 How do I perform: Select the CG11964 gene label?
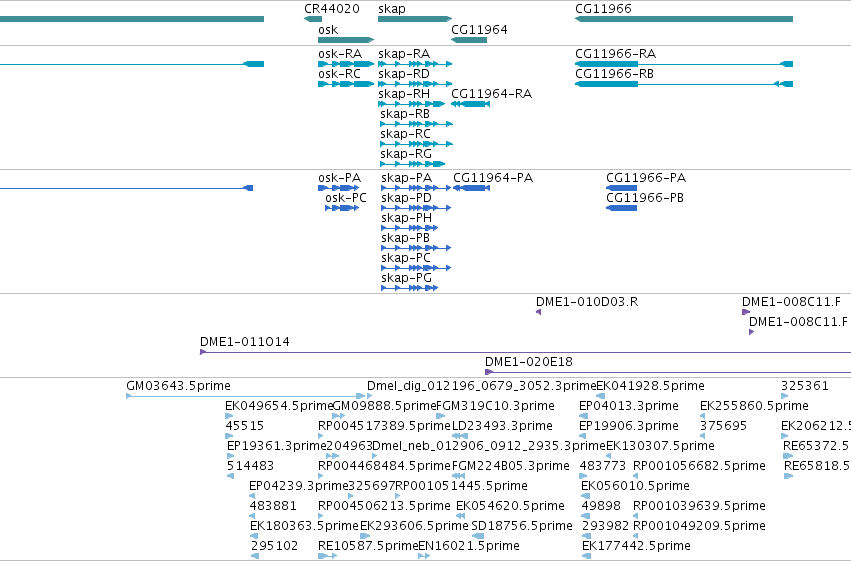pyautogui.click(x=479, y=30)
